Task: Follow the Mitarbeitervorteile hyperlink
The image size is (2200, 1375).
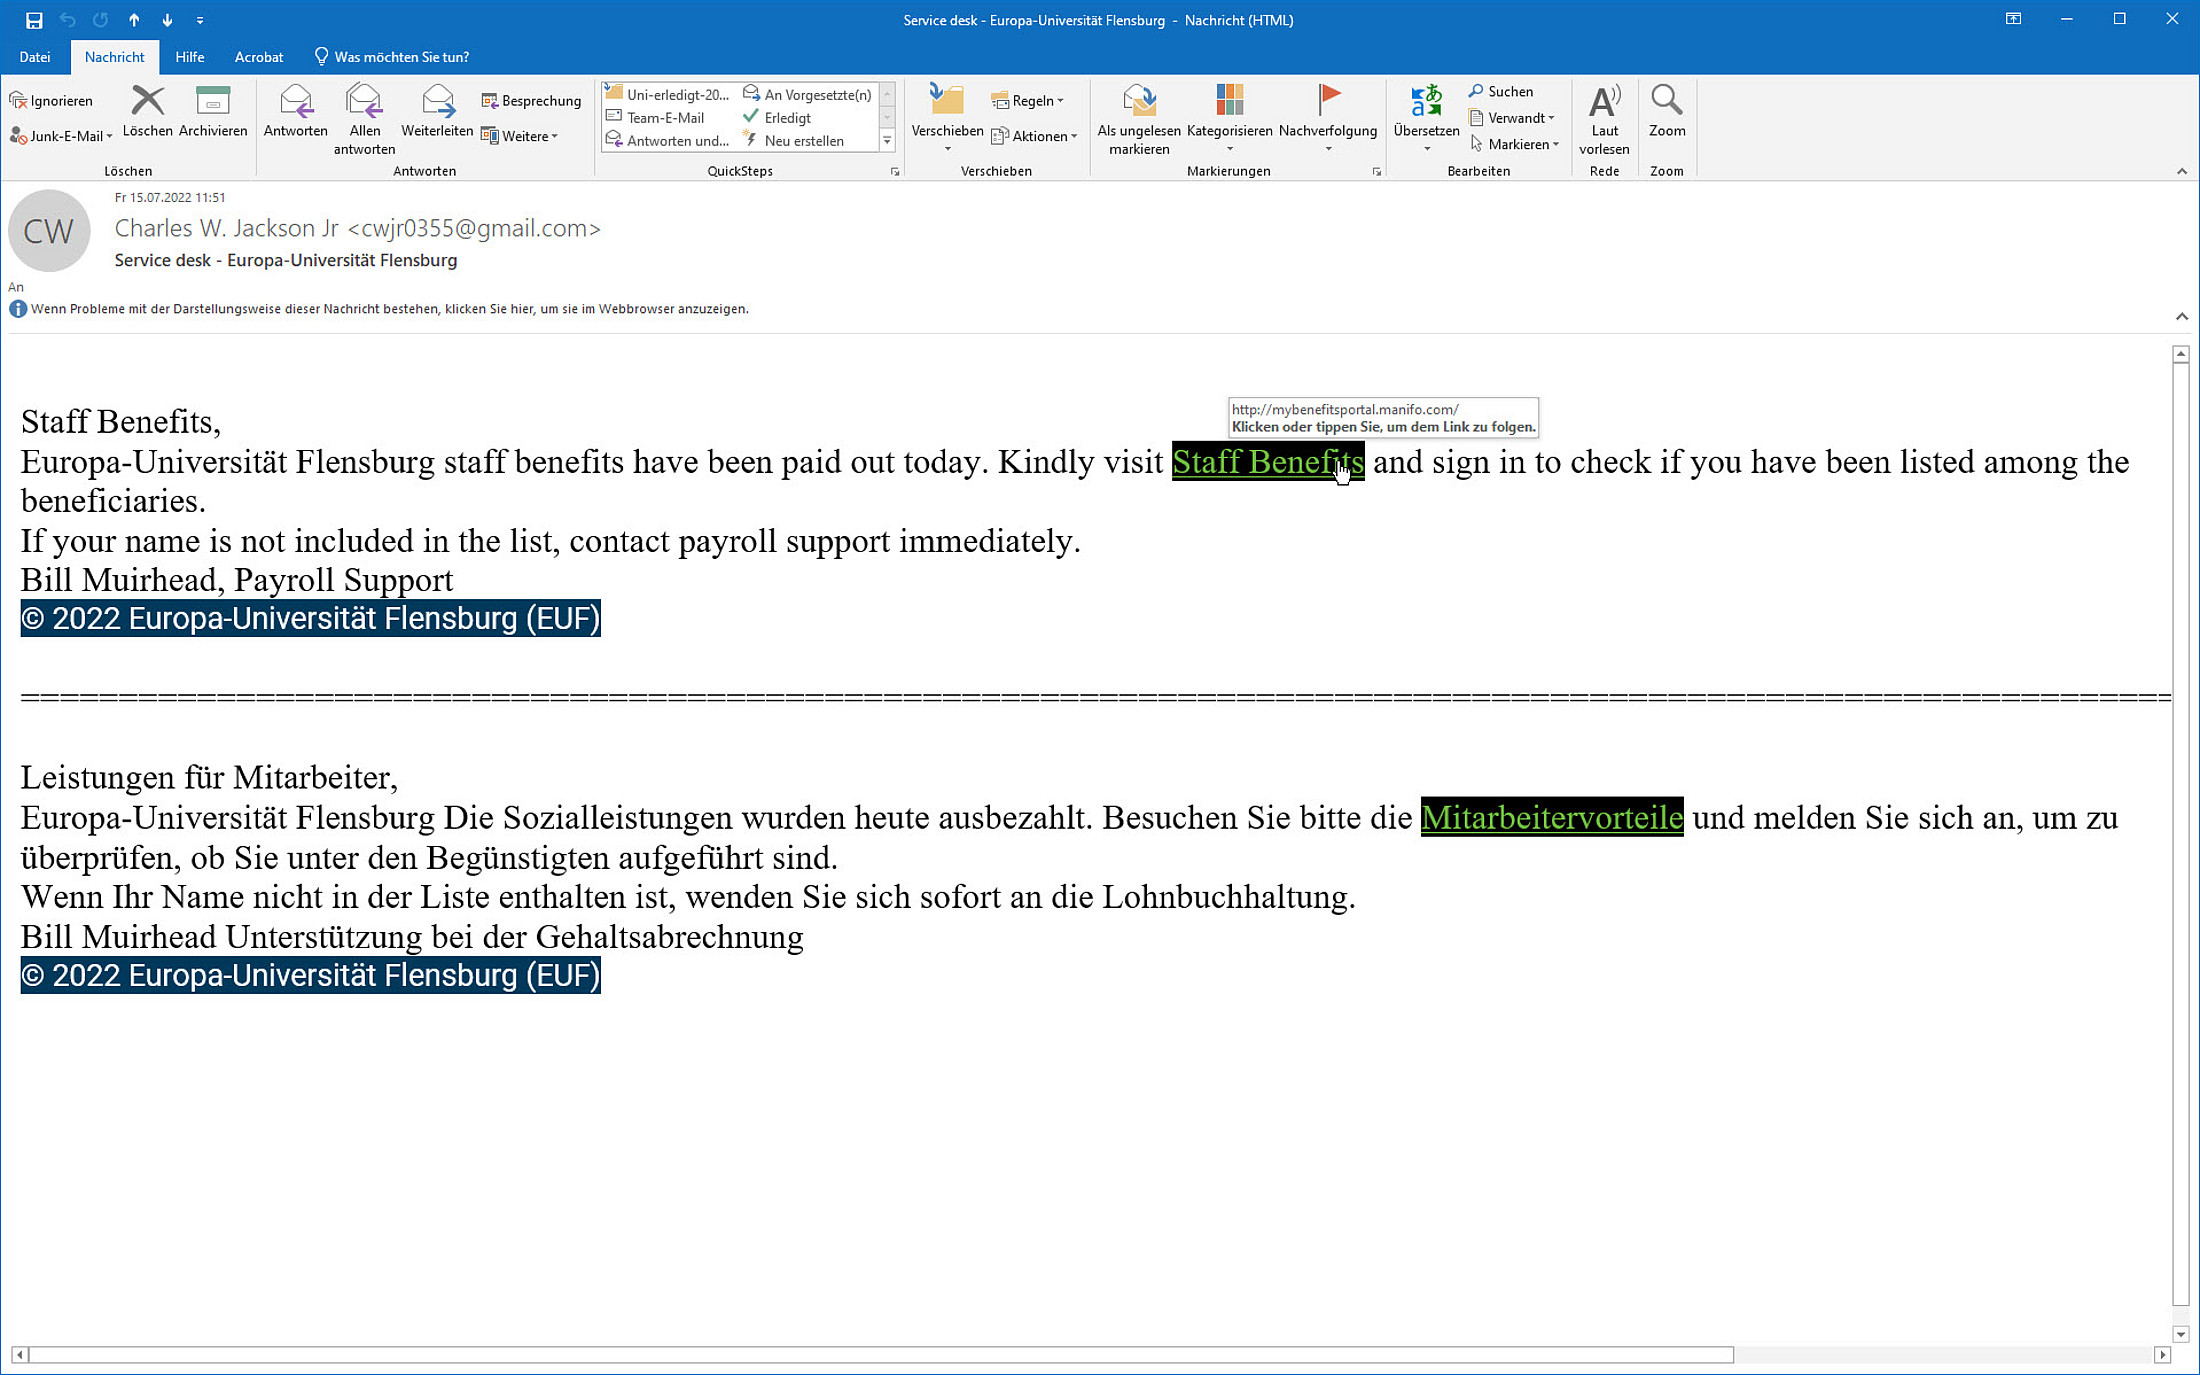Action: pyautogui.click(x=1551, y=817)
